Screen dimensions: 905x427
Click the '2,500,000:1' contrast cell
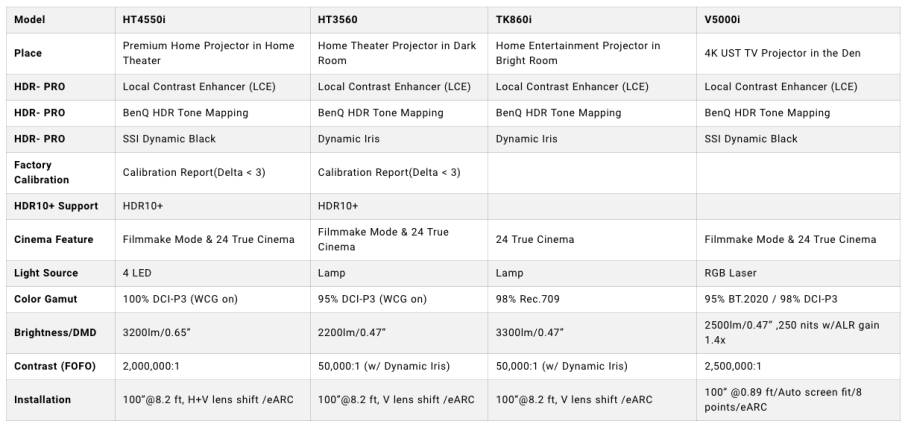click(x=733, y=366)
